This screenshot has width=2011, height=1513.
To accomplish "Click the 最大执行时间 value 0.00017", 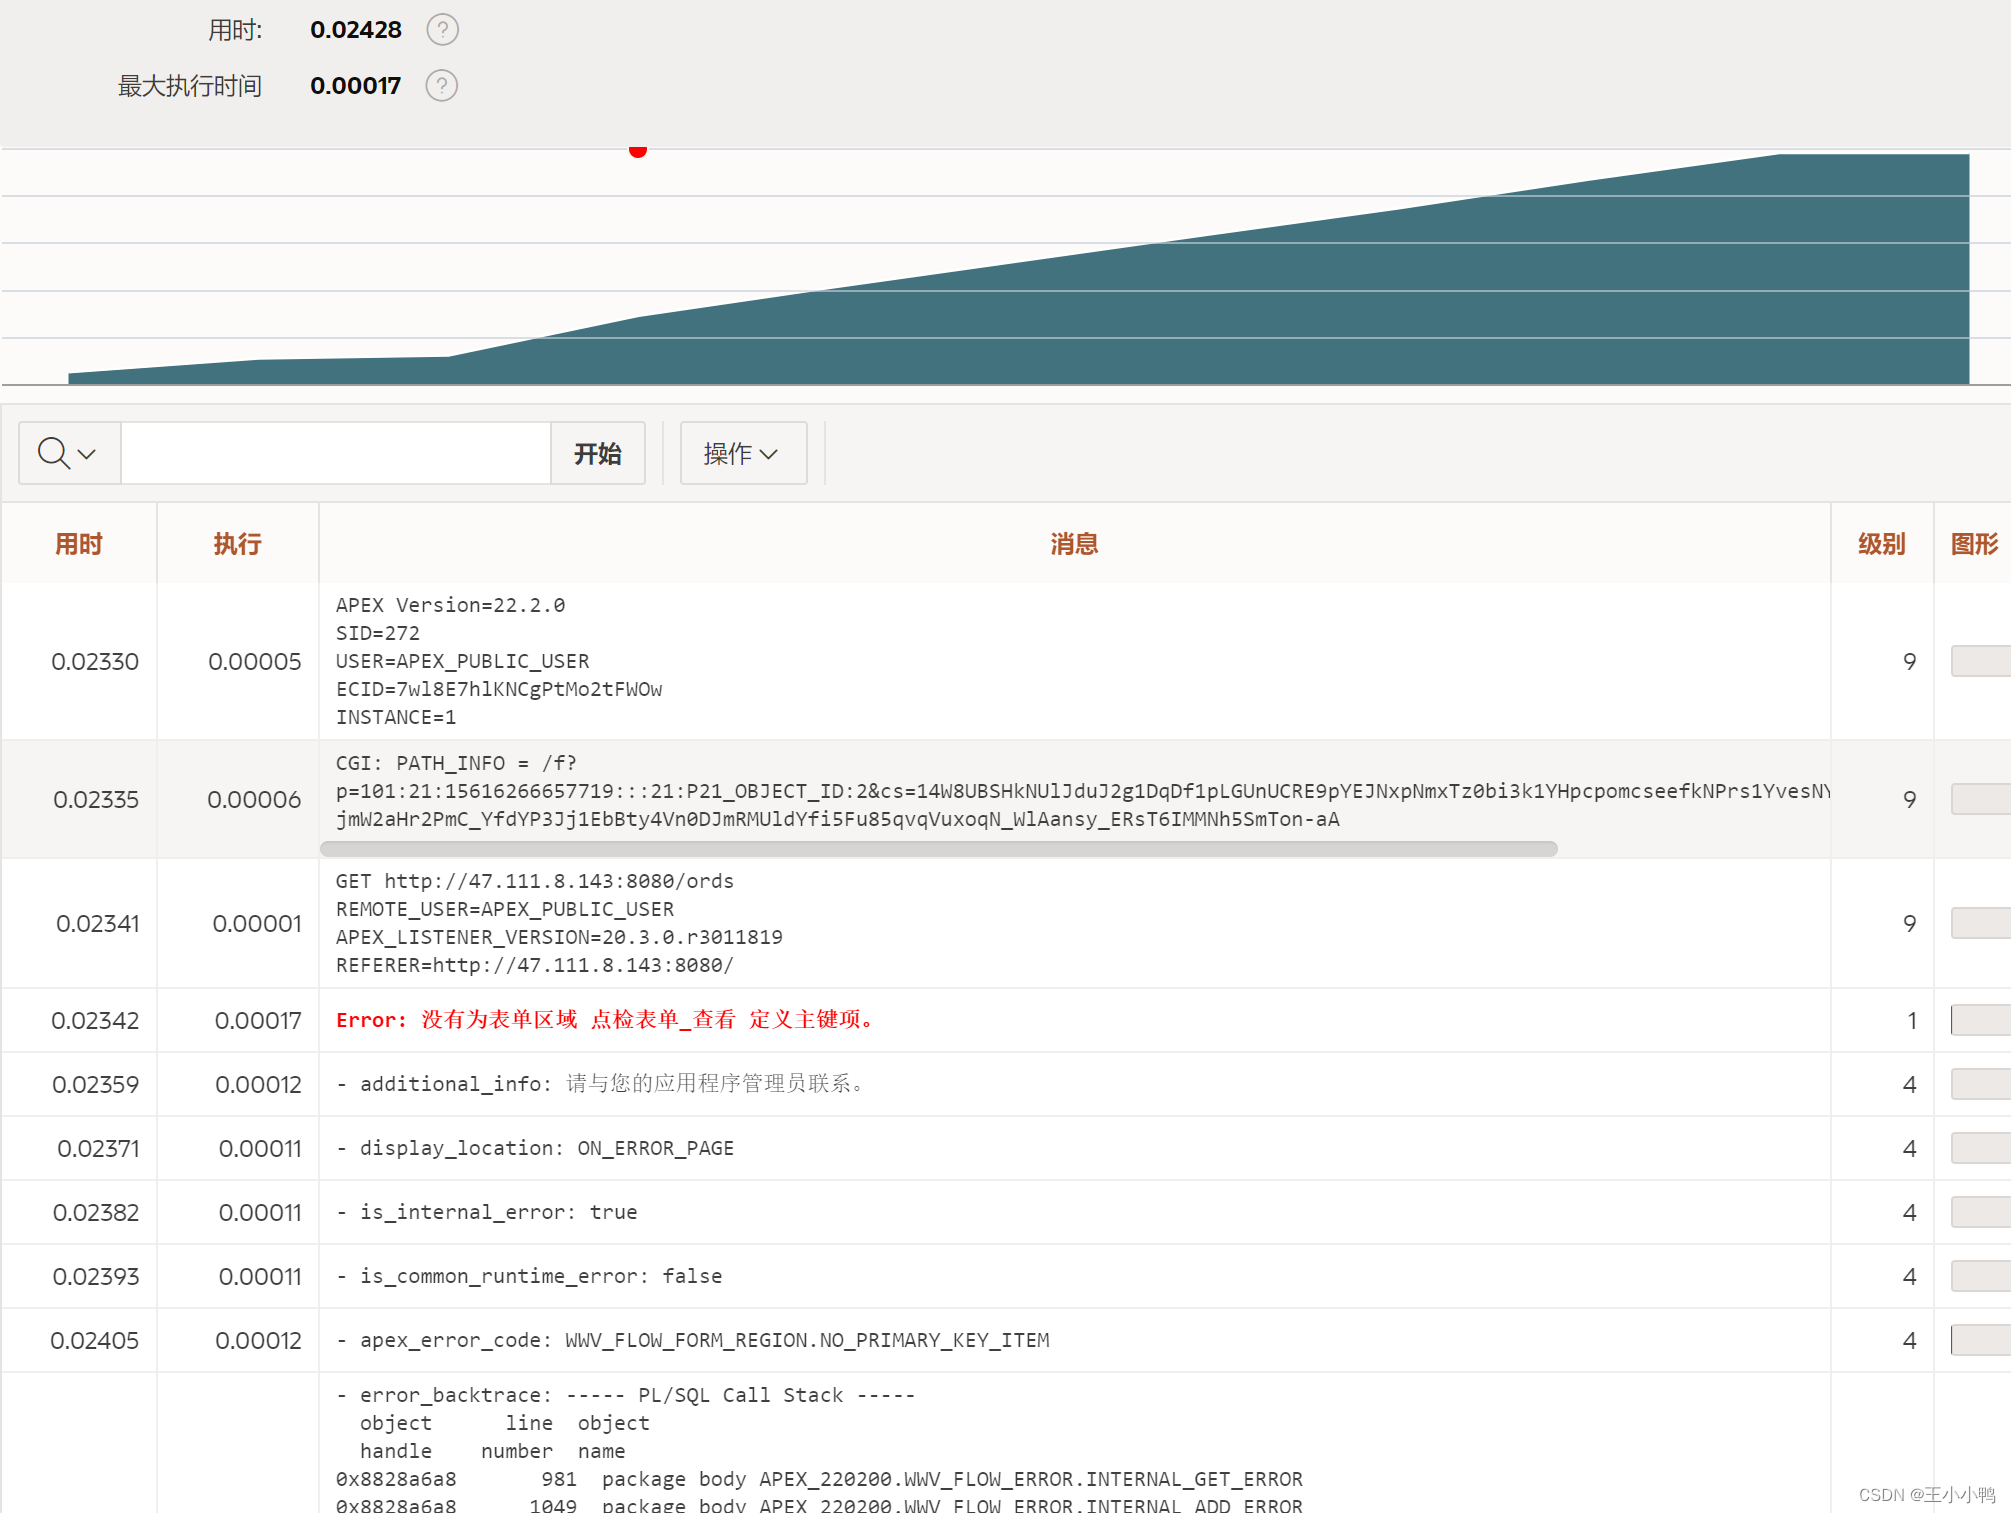I will (356, 86).
